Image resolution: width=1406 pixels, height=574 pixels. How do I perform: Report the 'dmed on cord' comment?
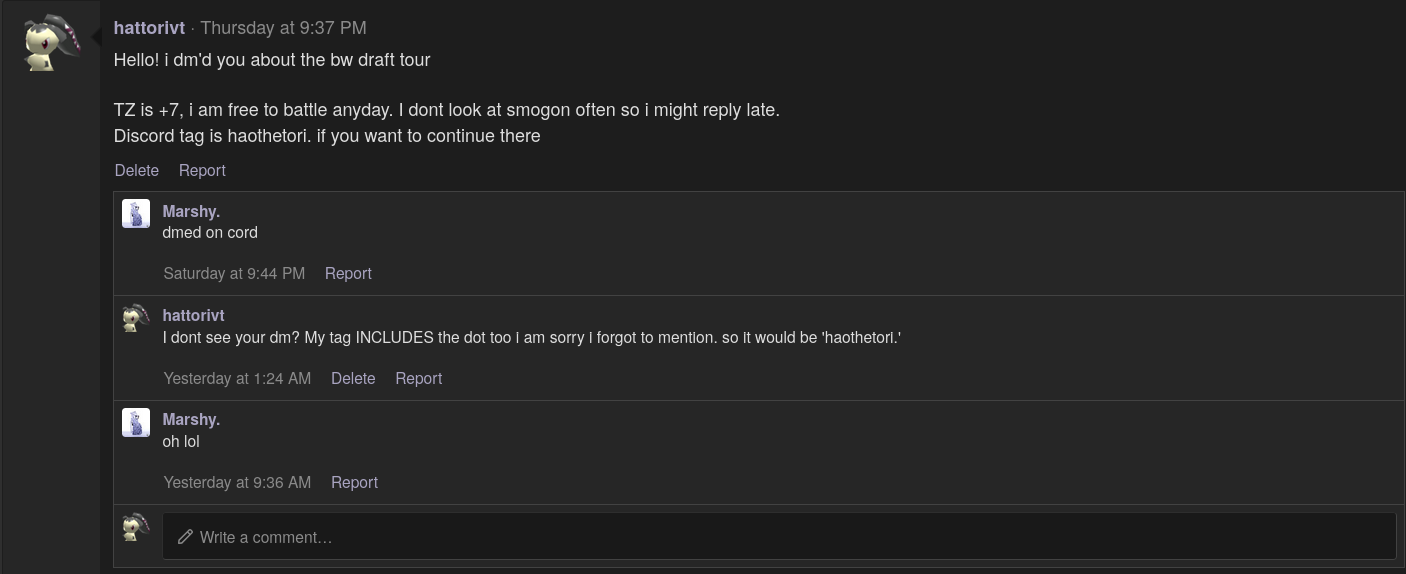(348, 273)
